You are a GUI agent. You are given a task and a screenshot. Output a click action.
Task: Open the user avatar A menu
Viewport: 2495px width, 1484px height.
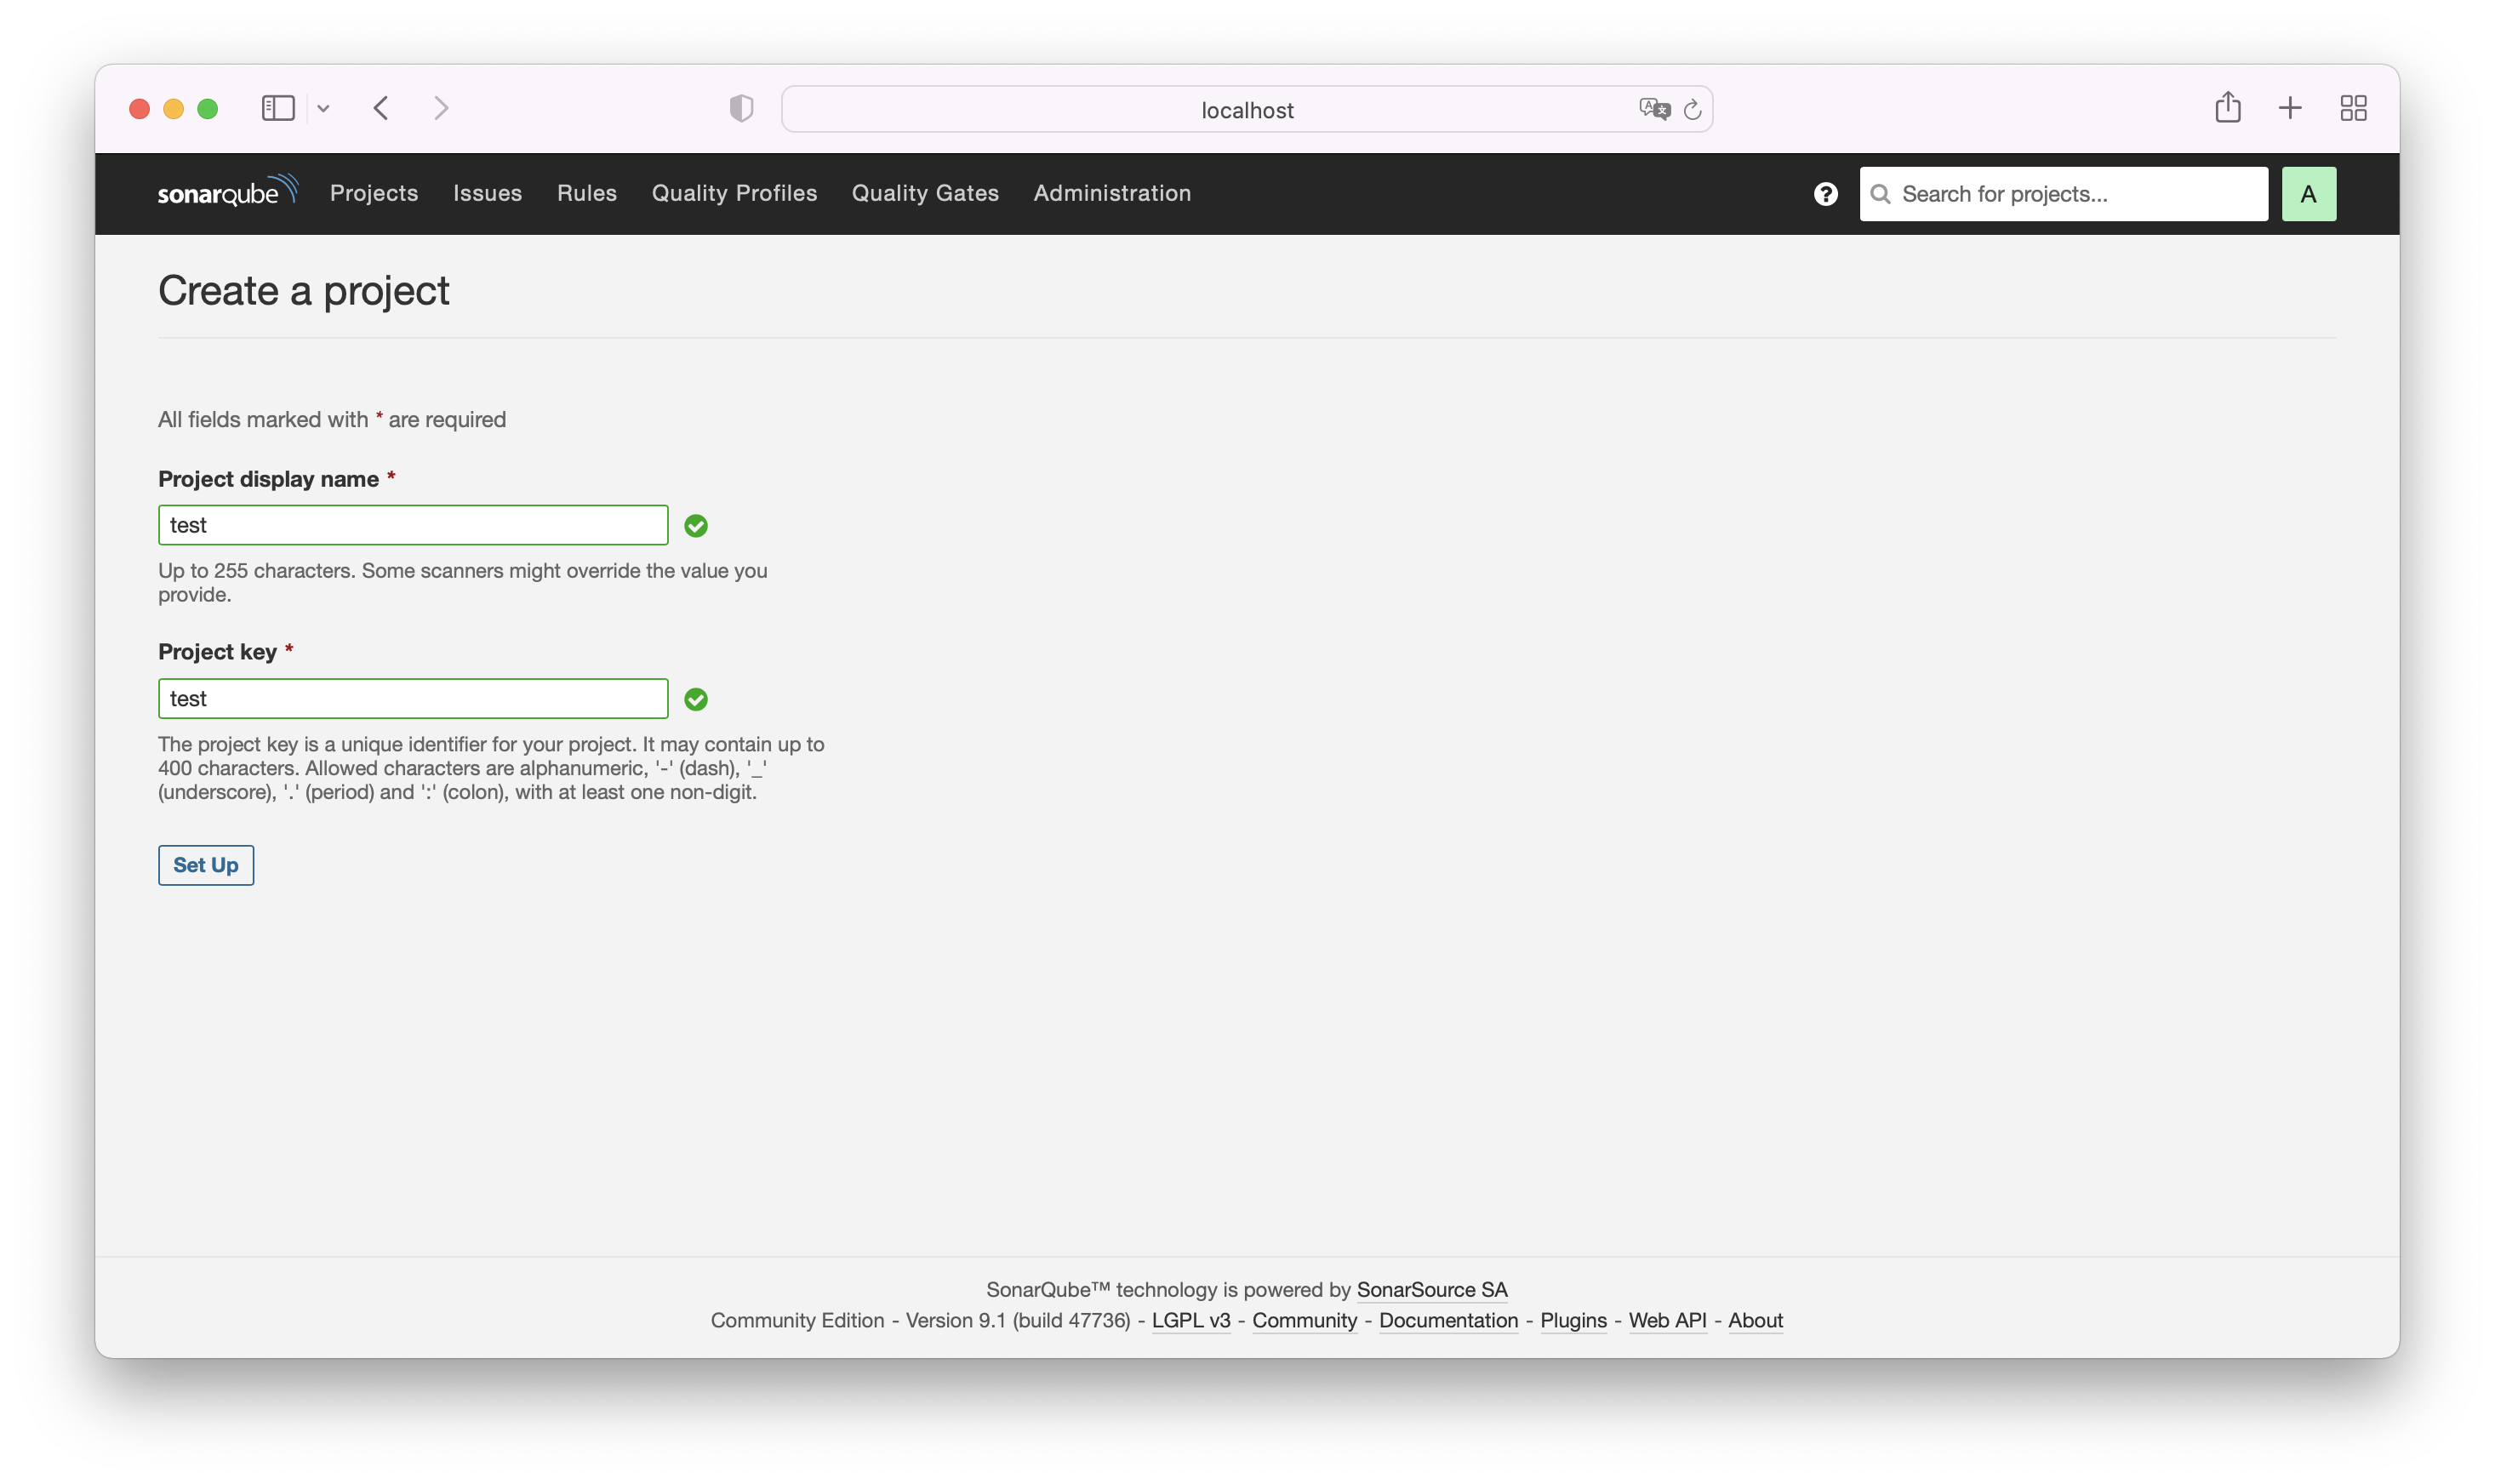pyautogui.click(x=2307, y=194)
